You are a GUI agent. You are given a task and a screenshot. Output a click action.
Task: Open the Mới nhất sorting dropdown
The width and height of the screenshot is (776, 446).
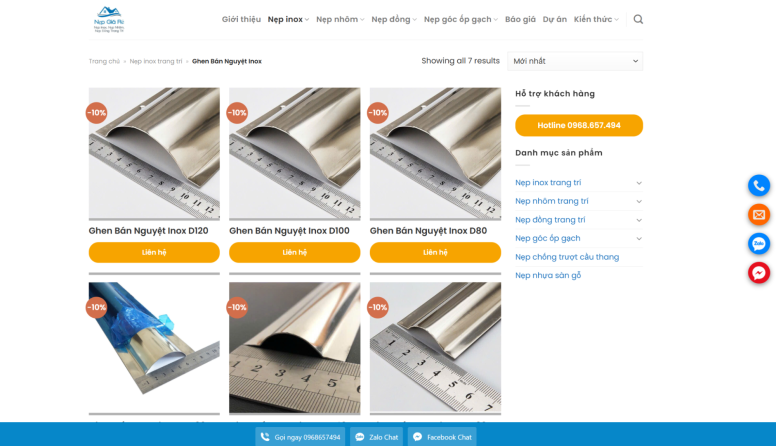575,61
